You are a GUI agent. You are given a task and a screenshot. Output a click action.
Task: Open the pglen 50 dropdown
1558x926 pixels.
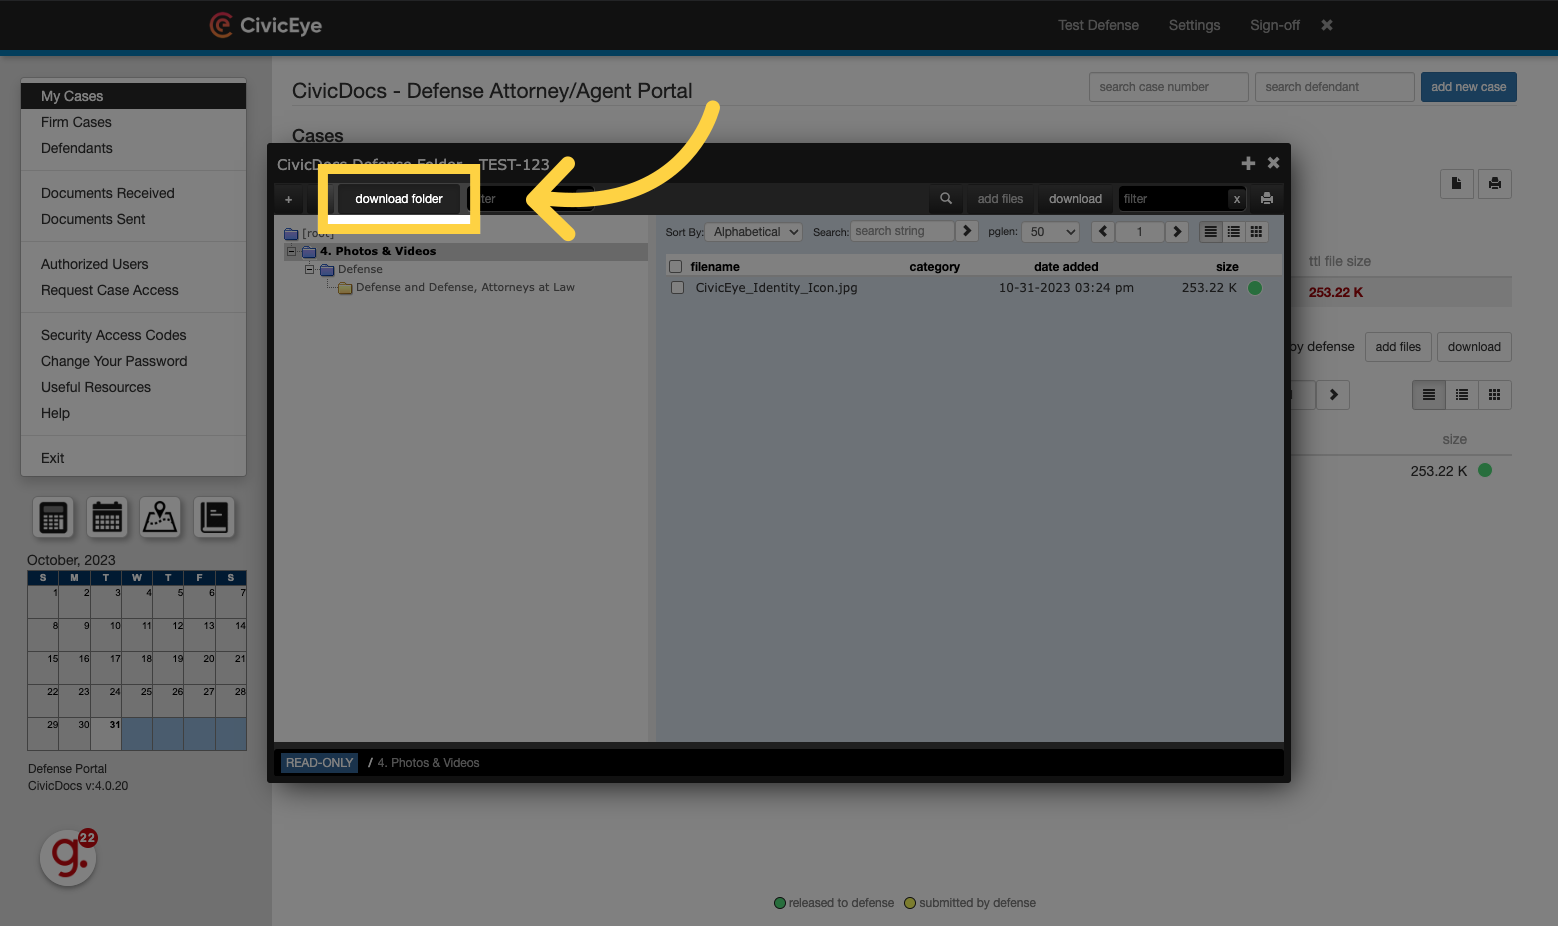1052,232
